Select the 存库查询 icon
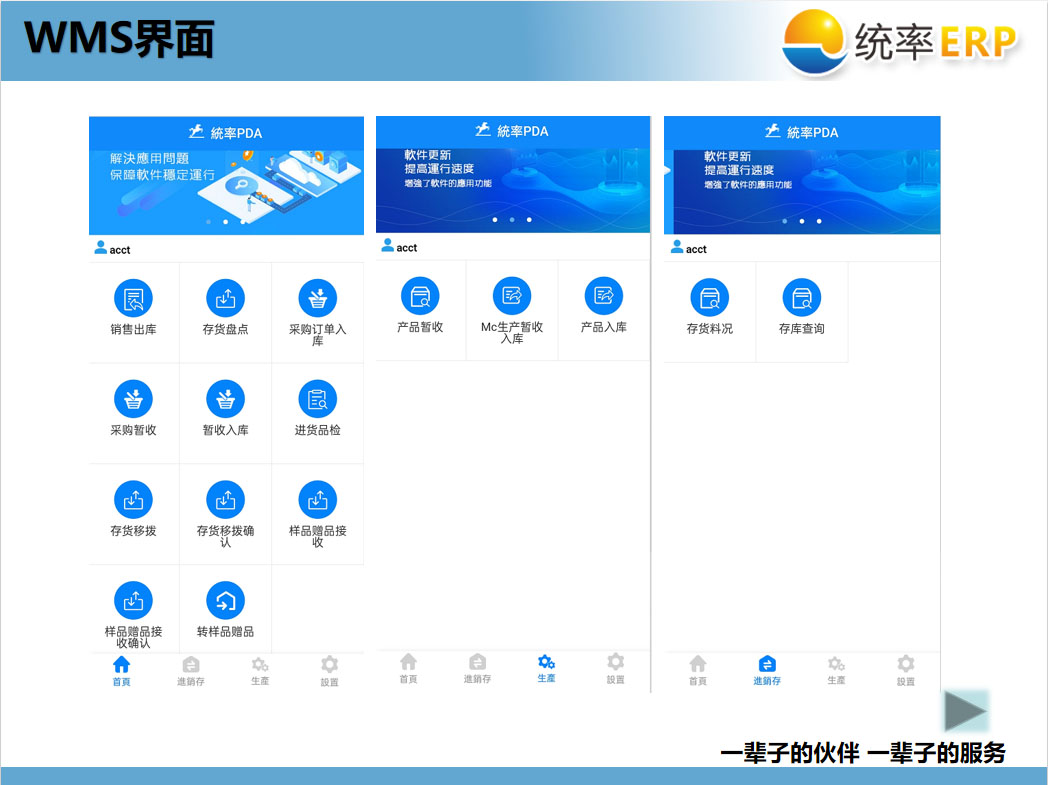The image size is (1048, 785). point(801,297)
